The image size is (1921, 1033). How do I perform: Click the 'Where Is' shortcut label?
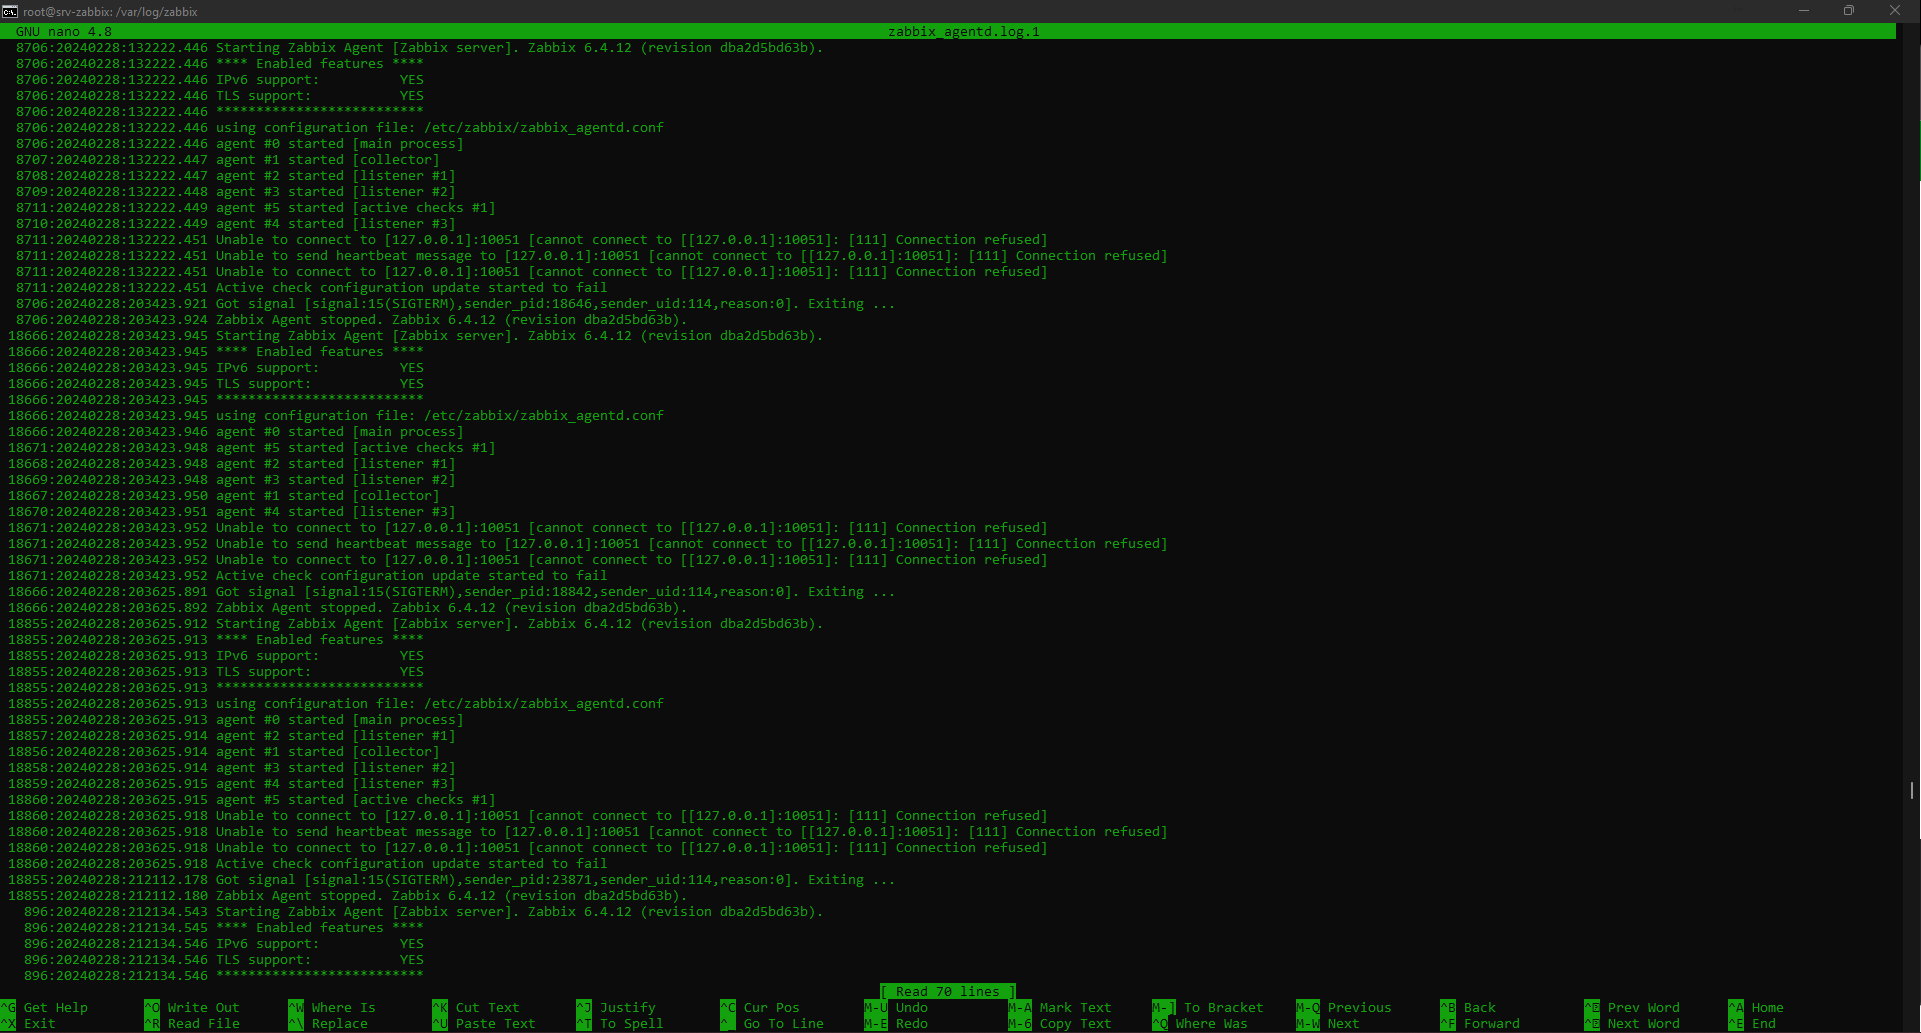coord(344,1008)
